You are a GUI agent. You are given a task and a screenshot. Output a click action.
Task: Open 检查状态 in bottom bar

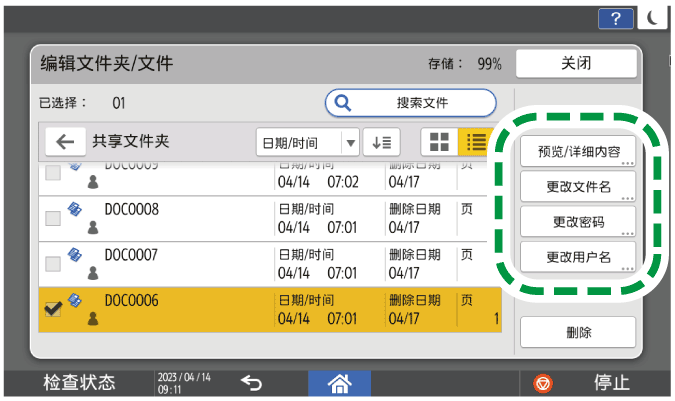click(77, 382)
